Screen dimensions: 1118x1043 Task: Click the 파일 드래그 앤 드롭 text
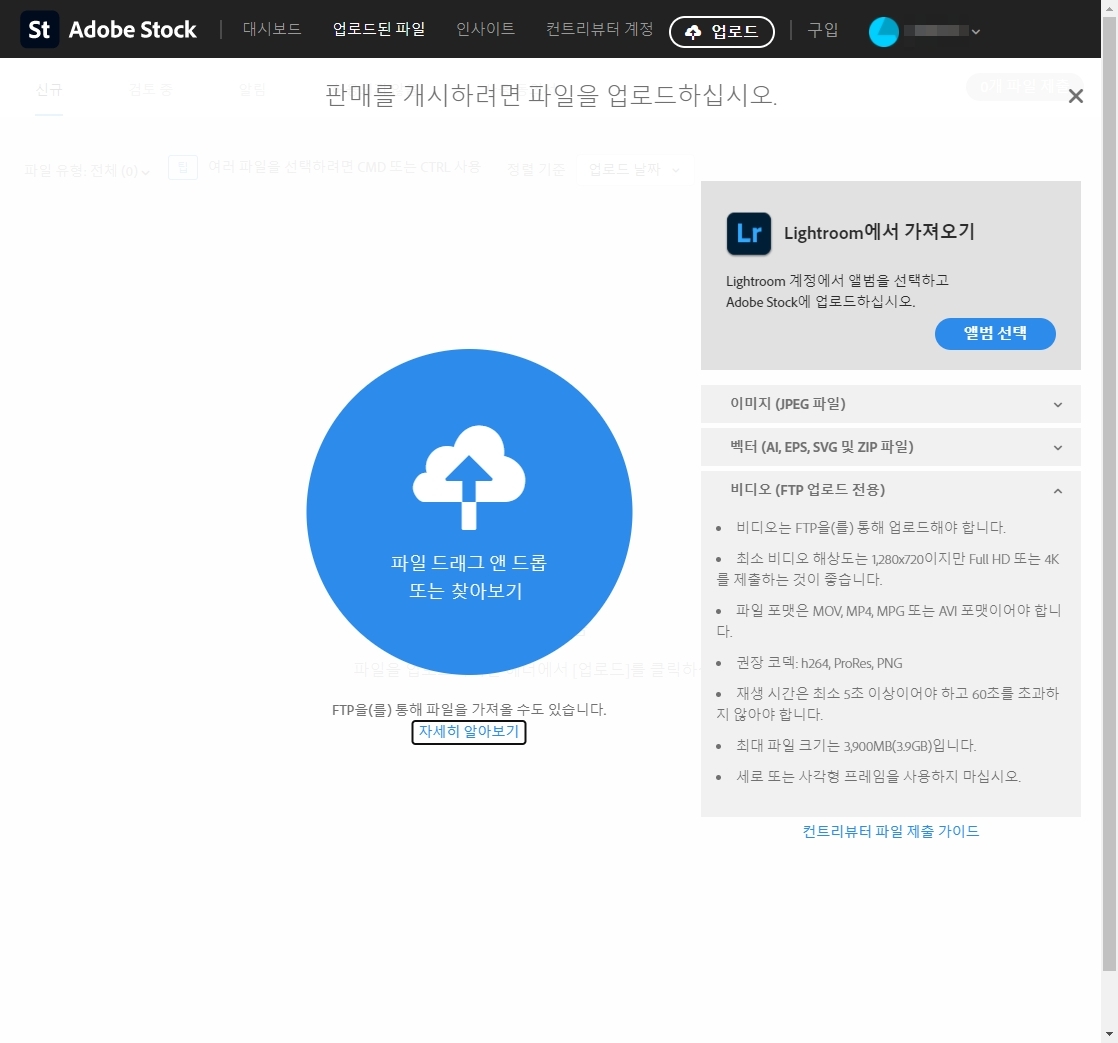tap(468, 563)
